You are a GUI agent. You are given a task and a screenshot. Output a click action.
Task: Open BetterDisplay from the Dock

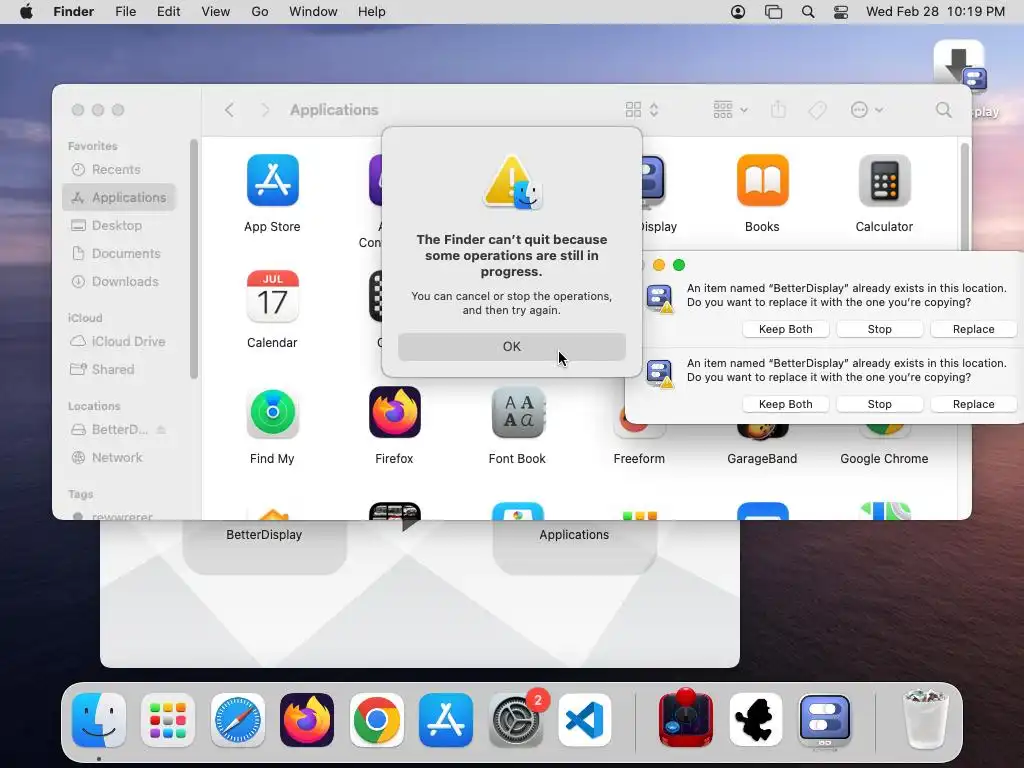[x=825, y=720]
